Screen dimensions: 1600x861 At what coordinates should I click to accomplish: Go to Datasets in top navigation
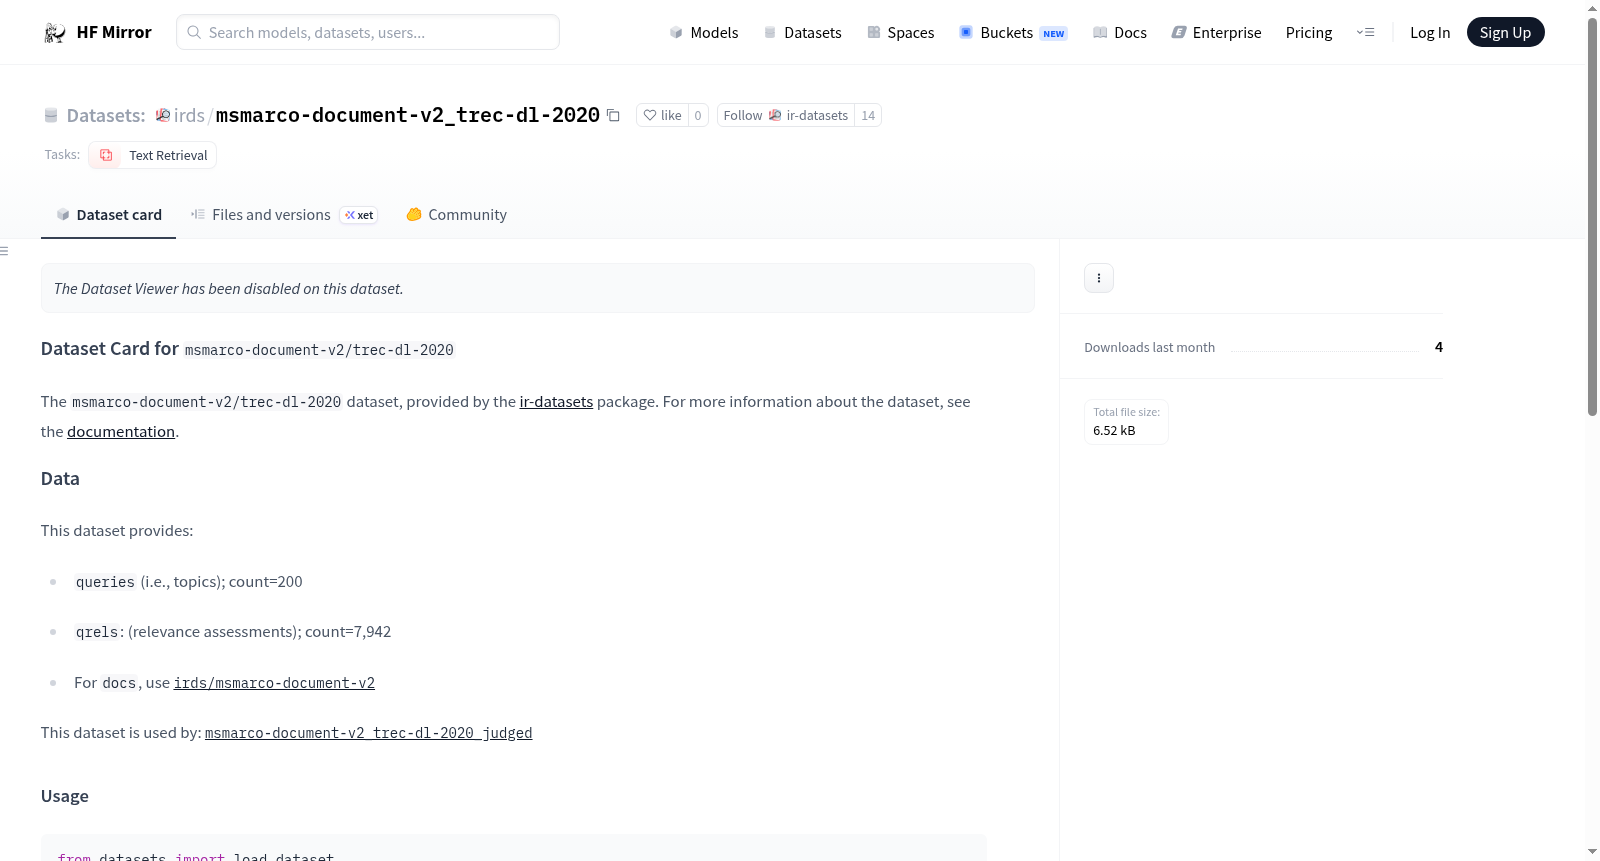click(x=802, y=33)
